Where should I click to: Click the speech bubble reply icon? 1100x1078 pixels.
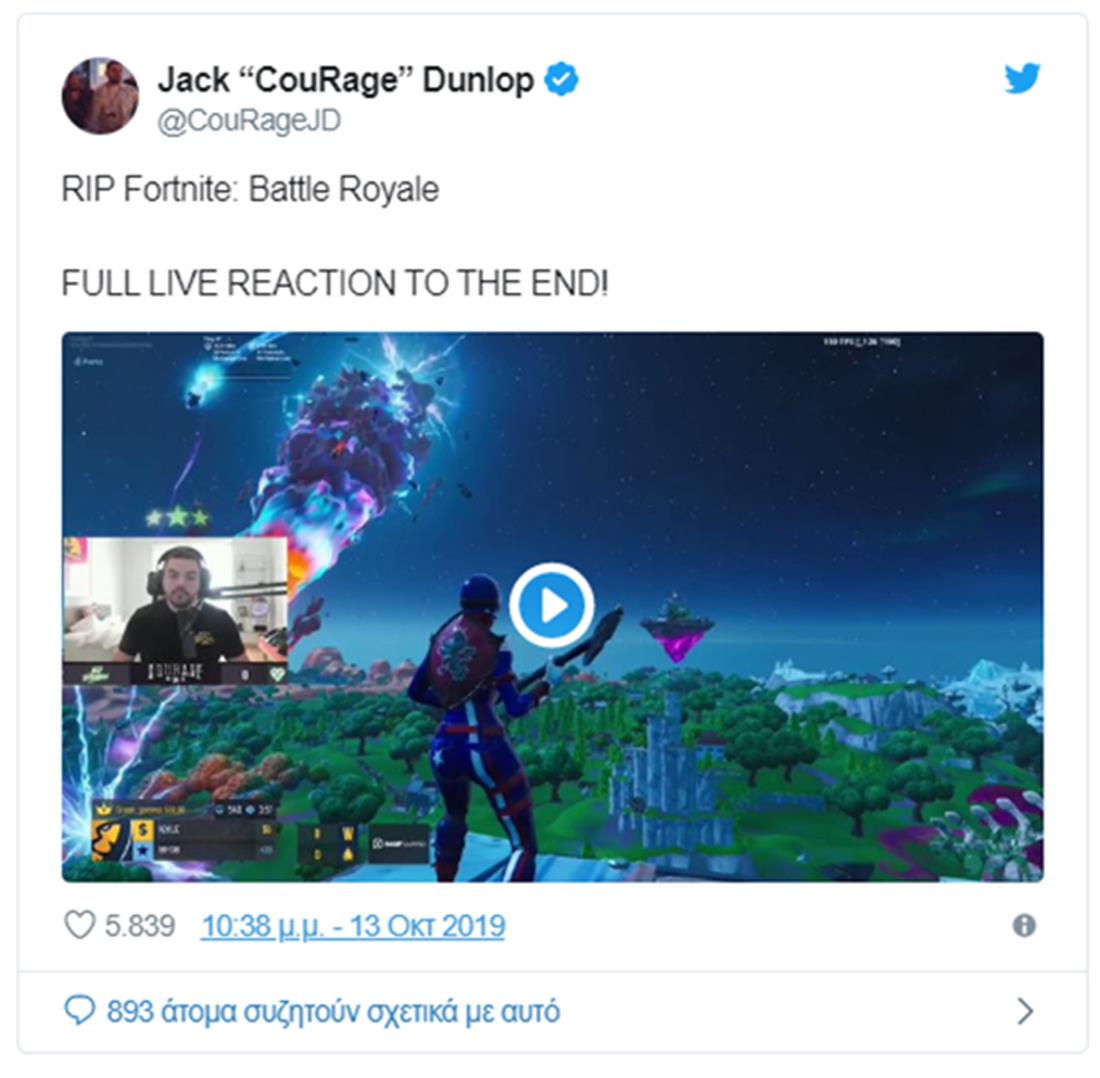pyautogui.click(x=79, y=1011)
